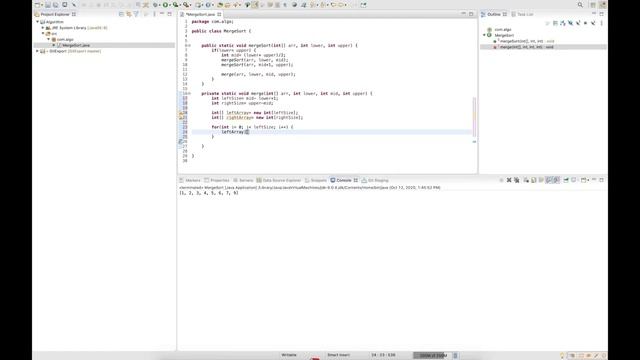Select the Project Explorer tab
Screen dimensions: 640x360
point(55,14)
